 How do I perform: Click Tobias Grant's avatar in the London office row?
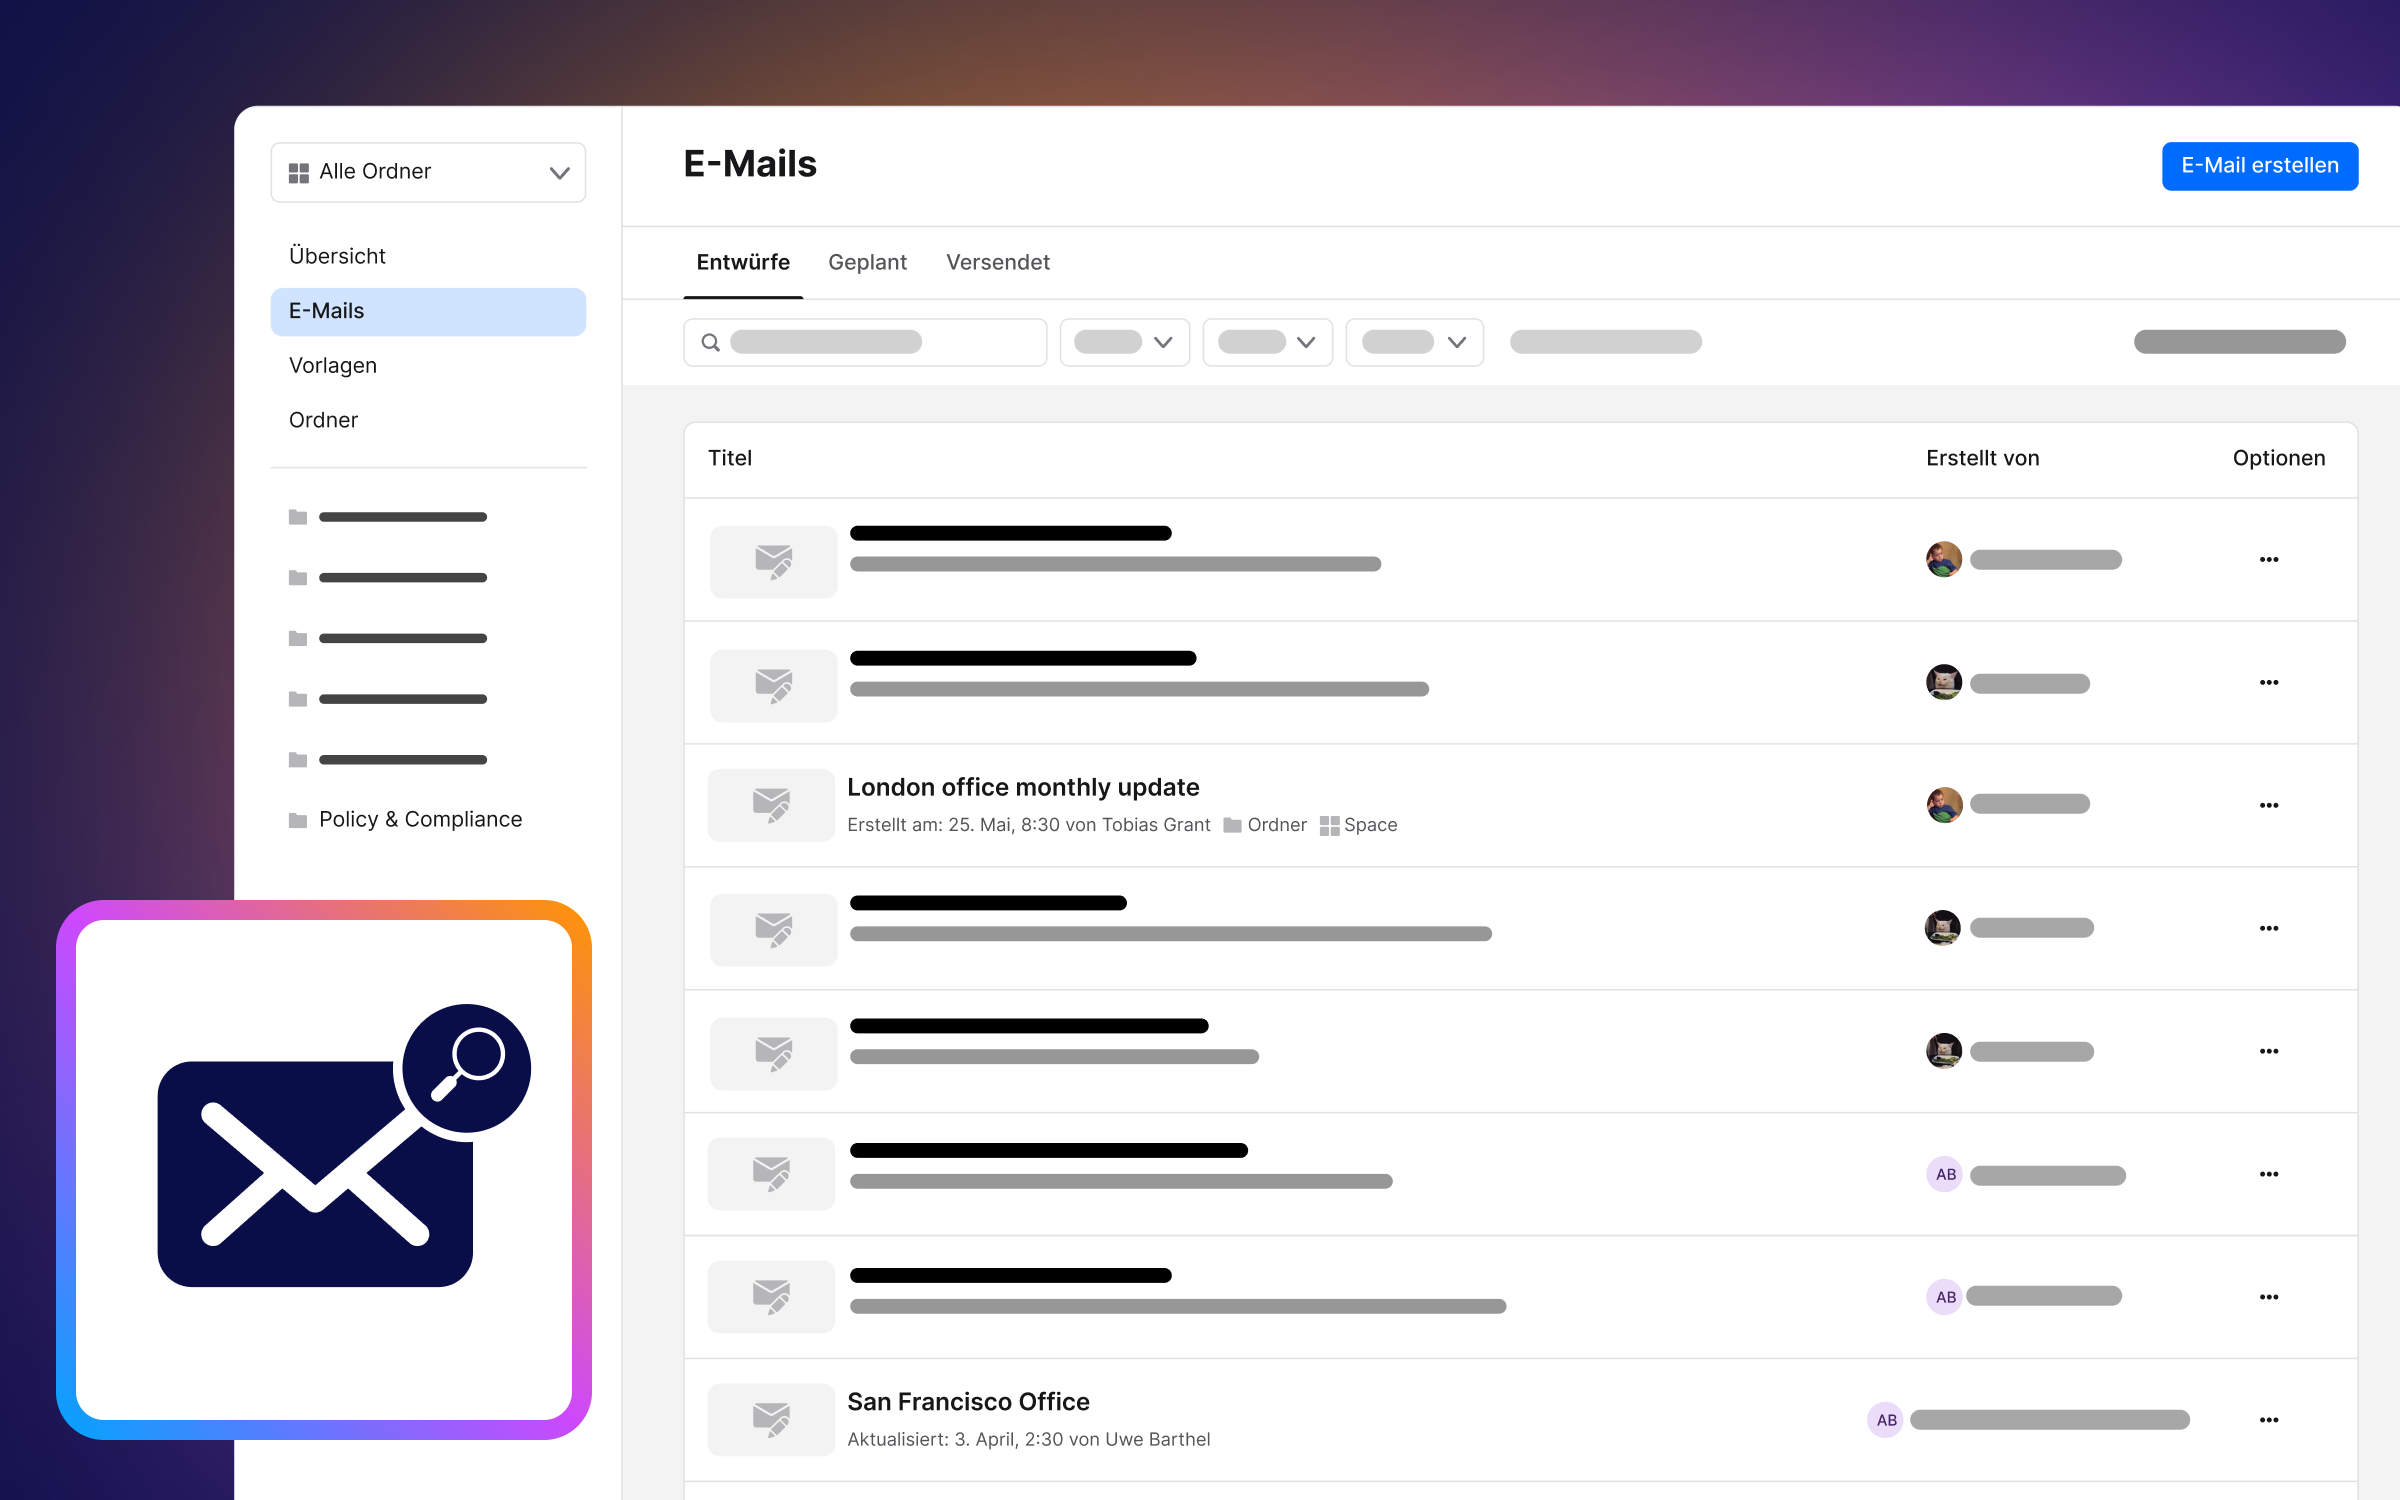1943,804
